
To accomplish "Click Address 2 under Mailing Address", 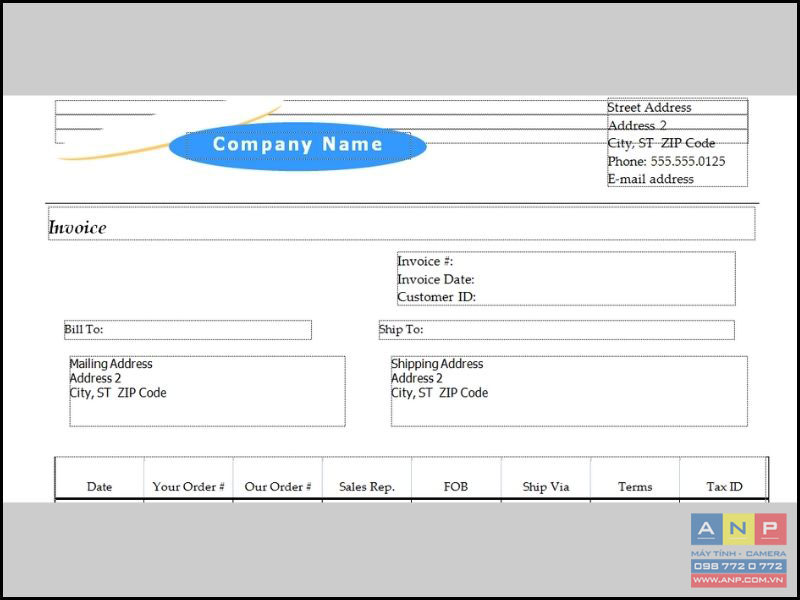I will 95,378.
